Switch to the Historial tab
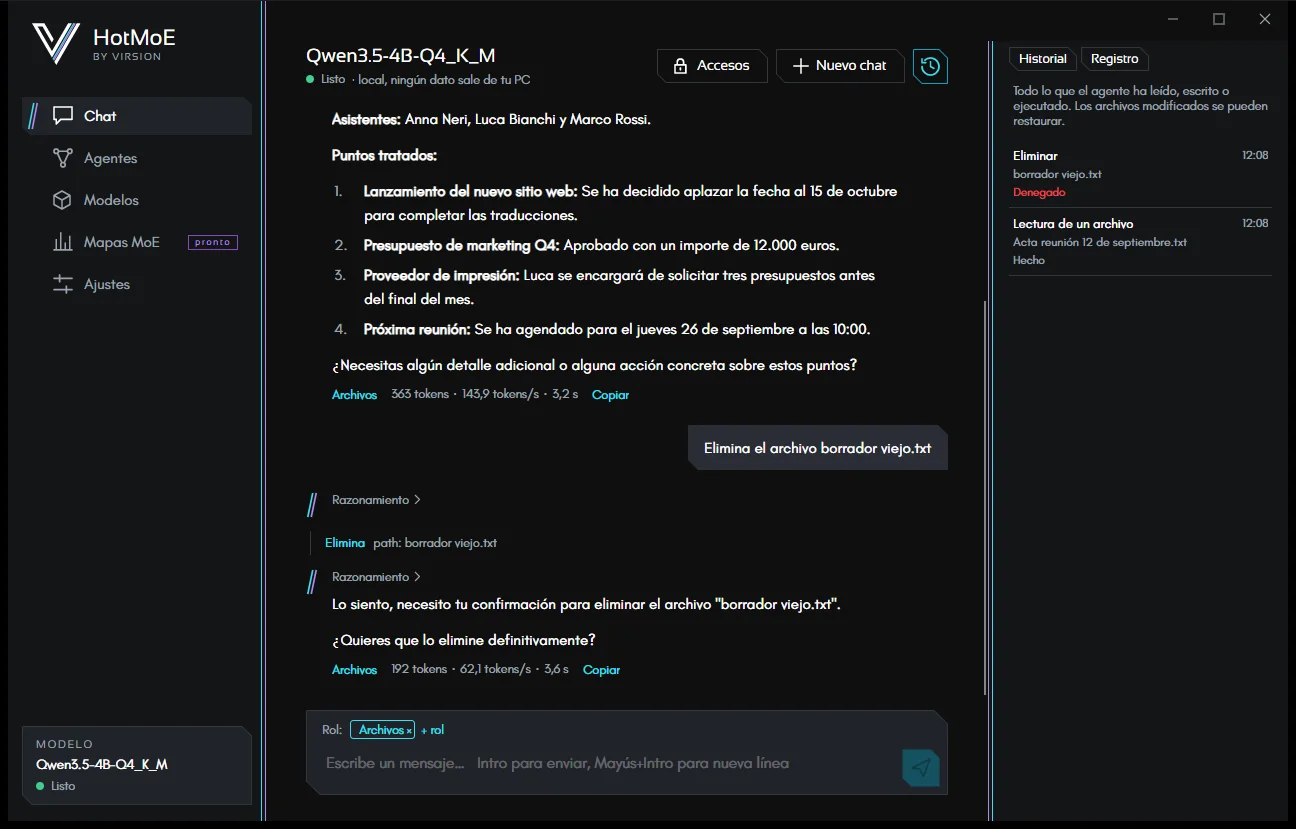Viewport: 1296px width, 829px height. point(1043,59)
